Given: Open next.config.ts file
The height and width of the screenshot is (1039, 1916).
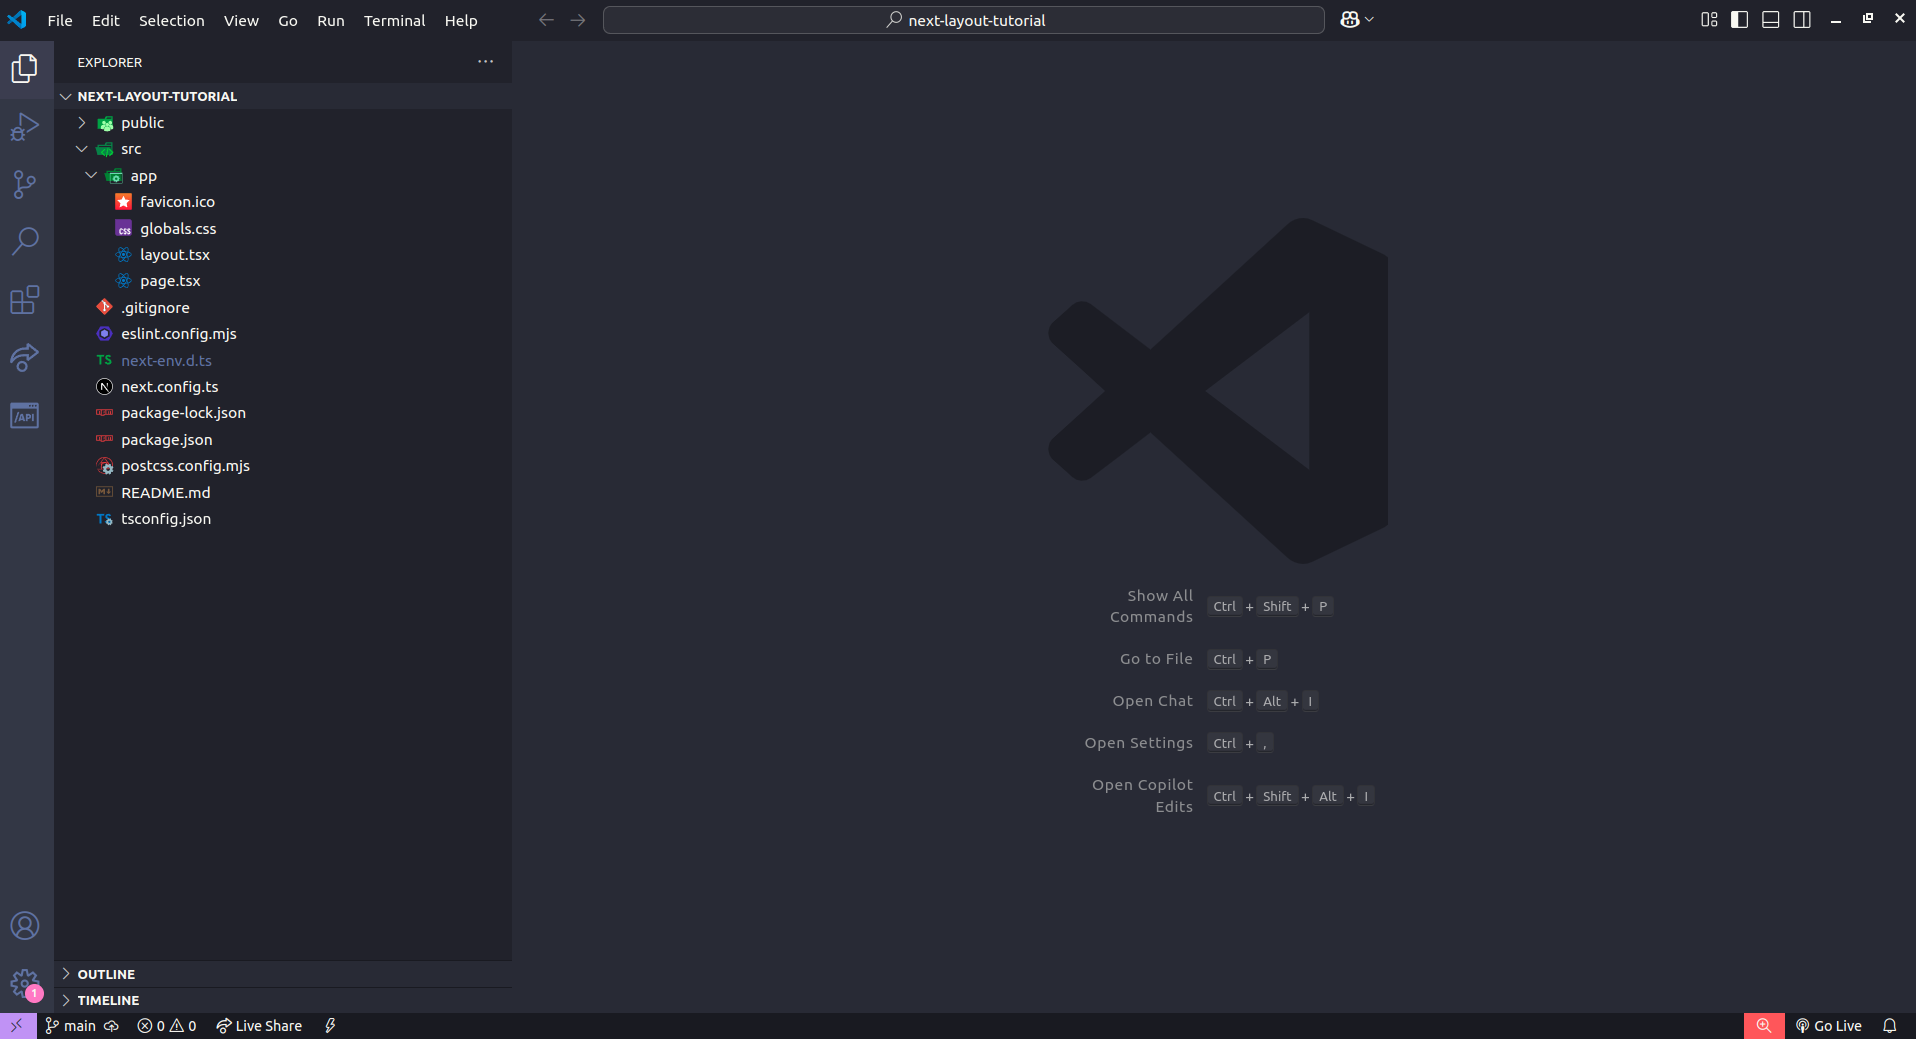Looking at the screenshot, I should click(x=284, y=387).
